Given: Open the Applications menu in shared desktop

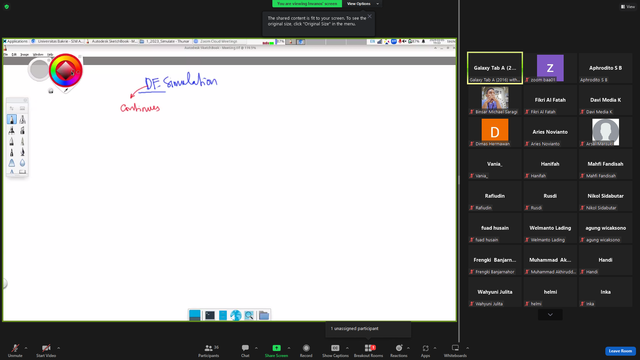Looking at the screenshot, I should 16,41.
